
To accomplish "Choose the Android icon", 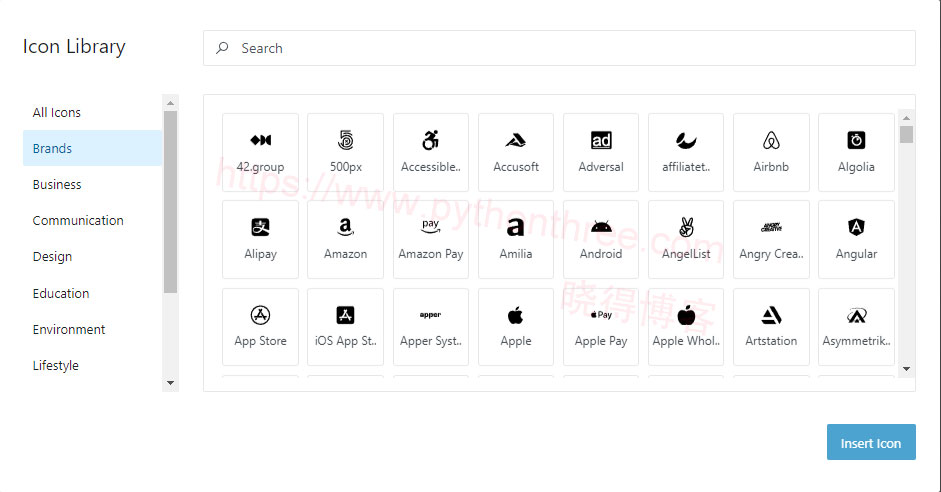I will pyautogui.click(x=601, y=239).
